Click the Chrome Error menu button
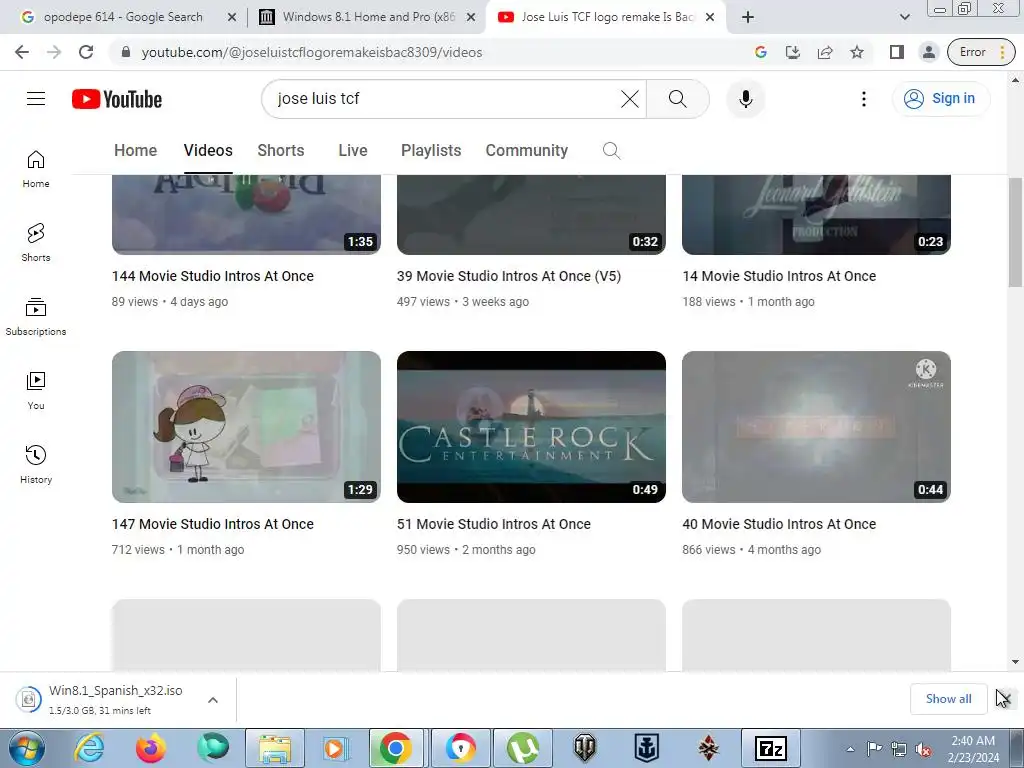 coord(981,52)
